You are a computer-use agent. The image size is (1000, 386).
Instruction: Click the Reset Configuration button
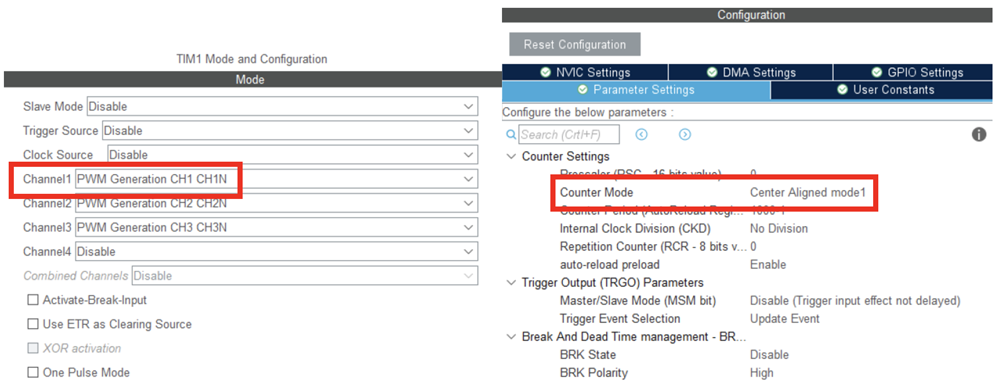click(x=575, y=45)
